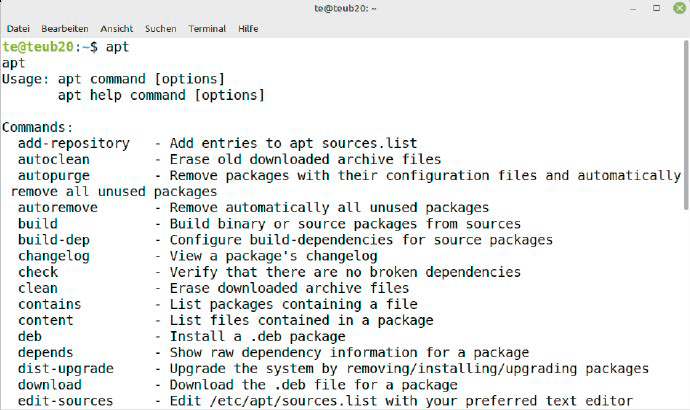Open the Datei menu
Image resolution: width=690 pixels, height=410 pixels.
18,29
